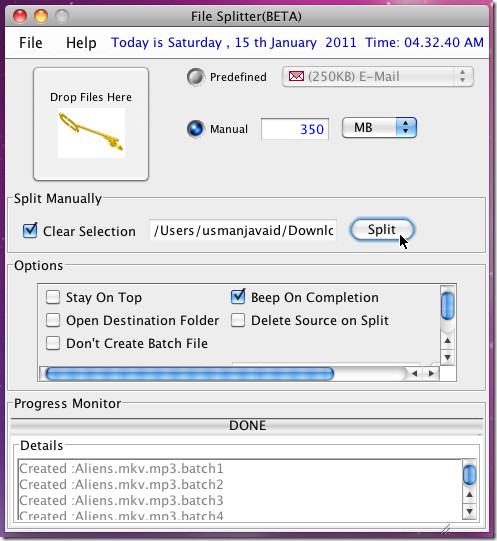Screen dimensions: 497x541
Task: Open the Help menu
Action: [81, 43]
